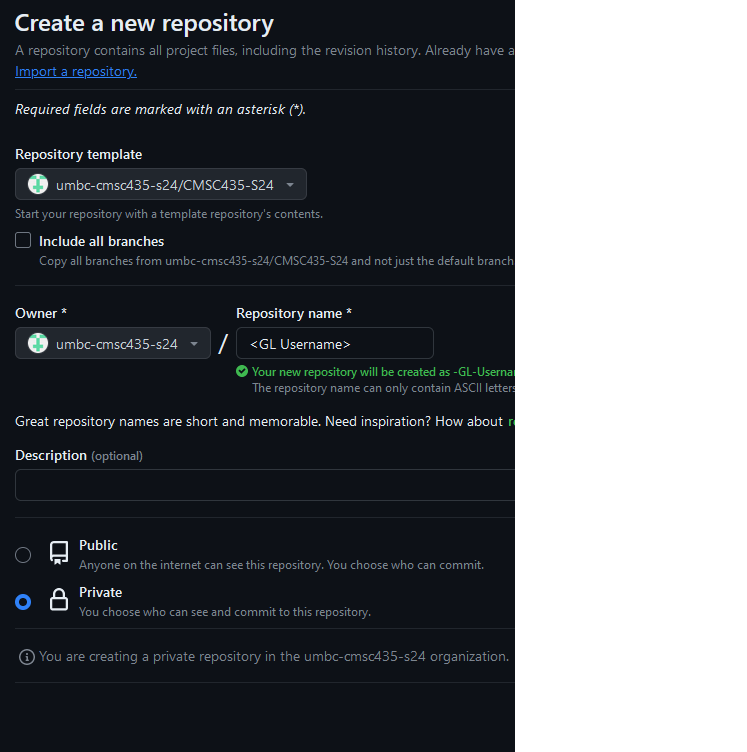The height and width of the screenshot is (752, 747).
Task: Click the 'Public' option title text
Action: (98, 545)
